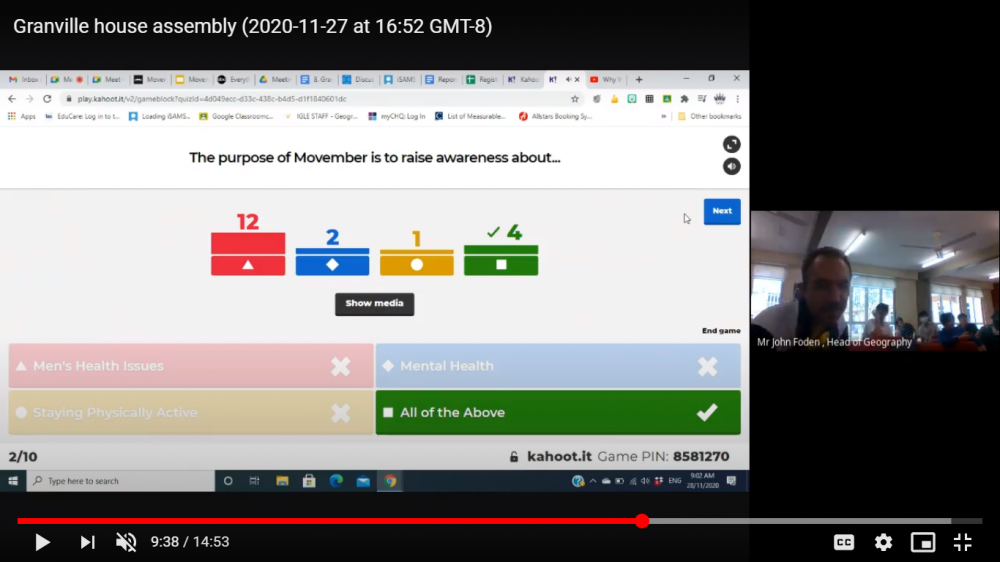The image size is (1000, 562).
Task: Switch to the Regist browser tab
Action: pyautogui.click(x=482, y=80)
